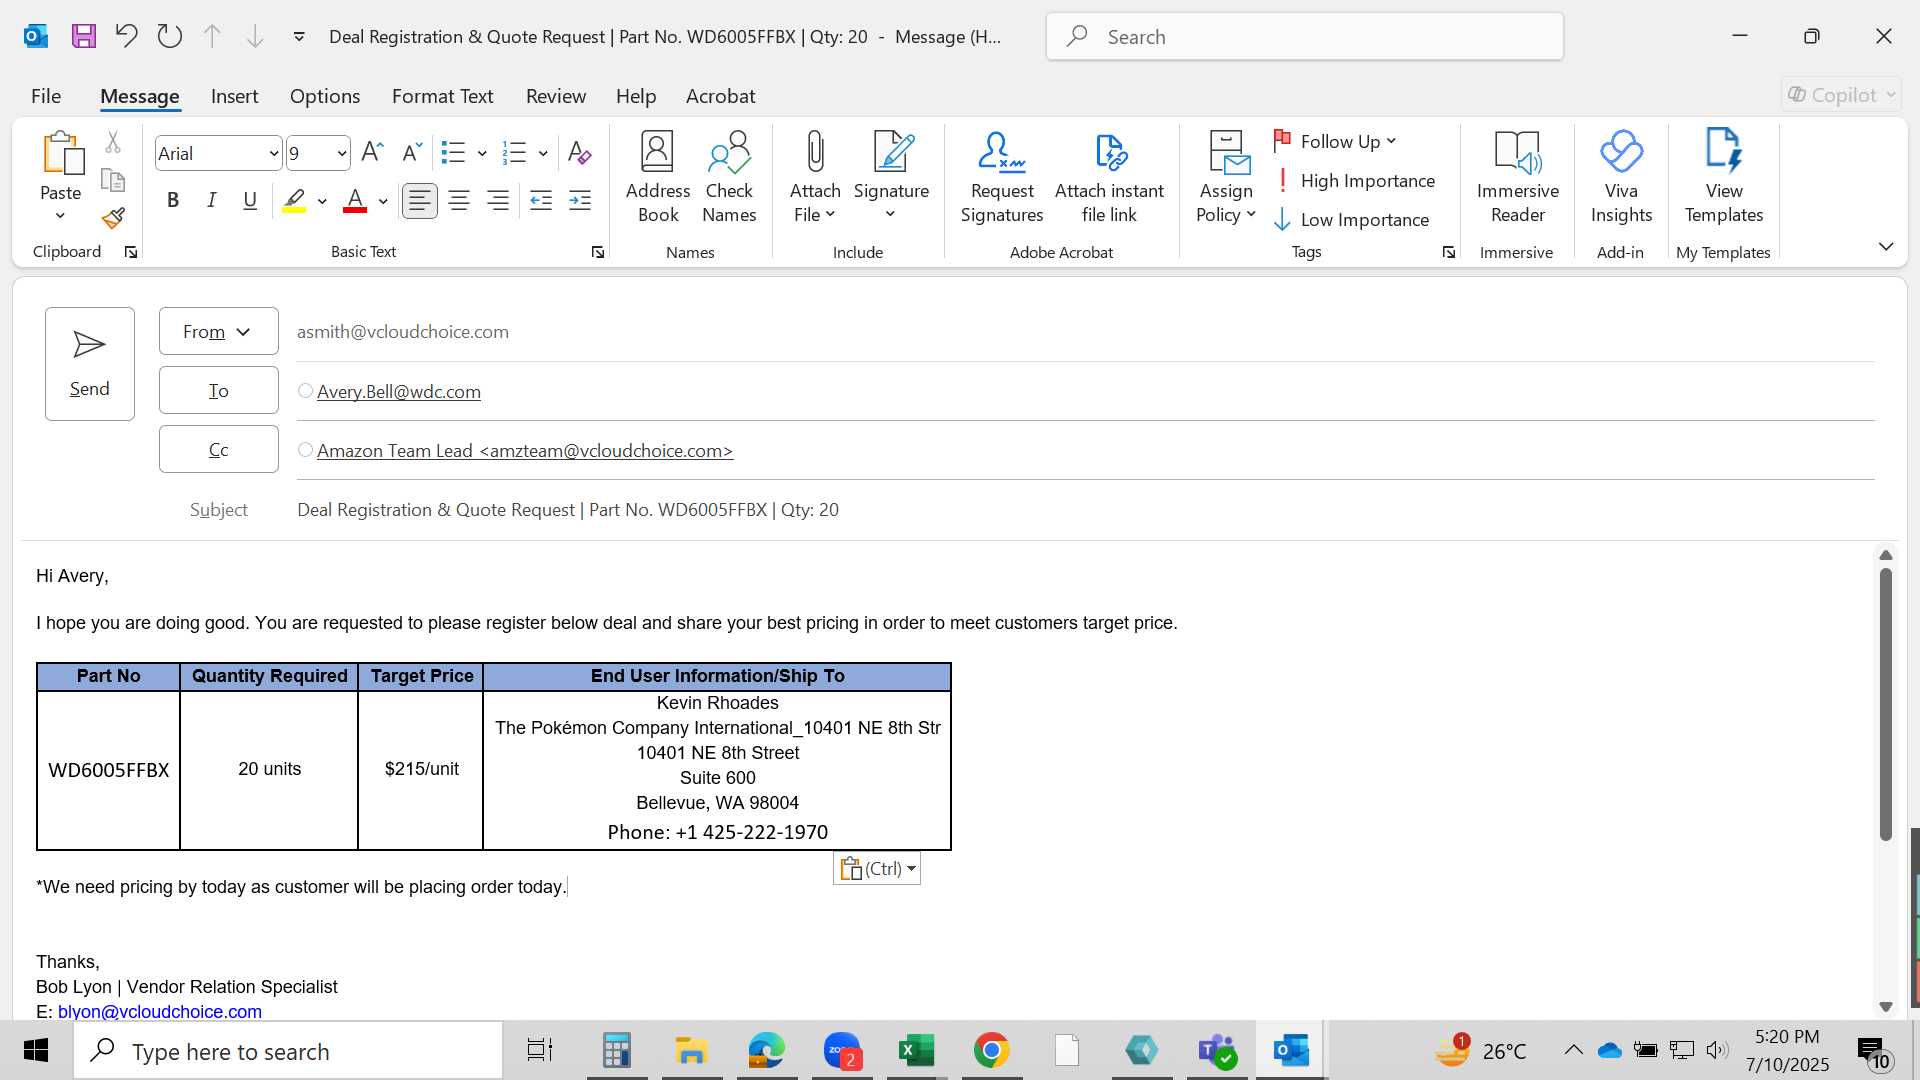Click the Copy icon in Clipboard group
Image resolution: width=1920 pixels, height=1080 pixels.
tap(113, 180)
